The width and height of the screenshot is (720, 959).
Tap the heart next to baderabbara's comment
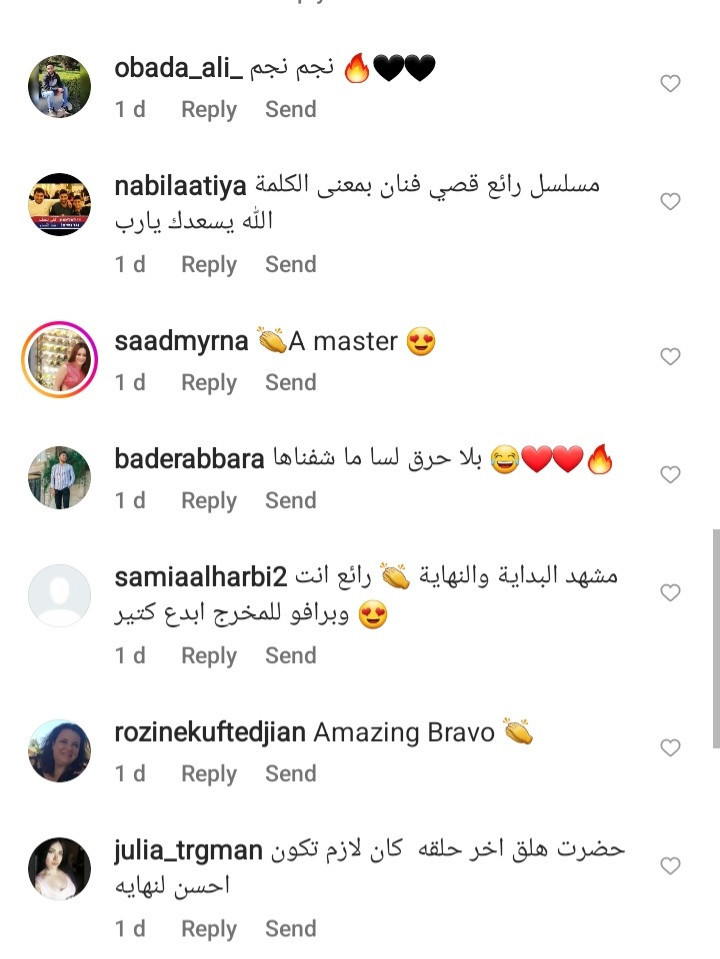[670, 474]
